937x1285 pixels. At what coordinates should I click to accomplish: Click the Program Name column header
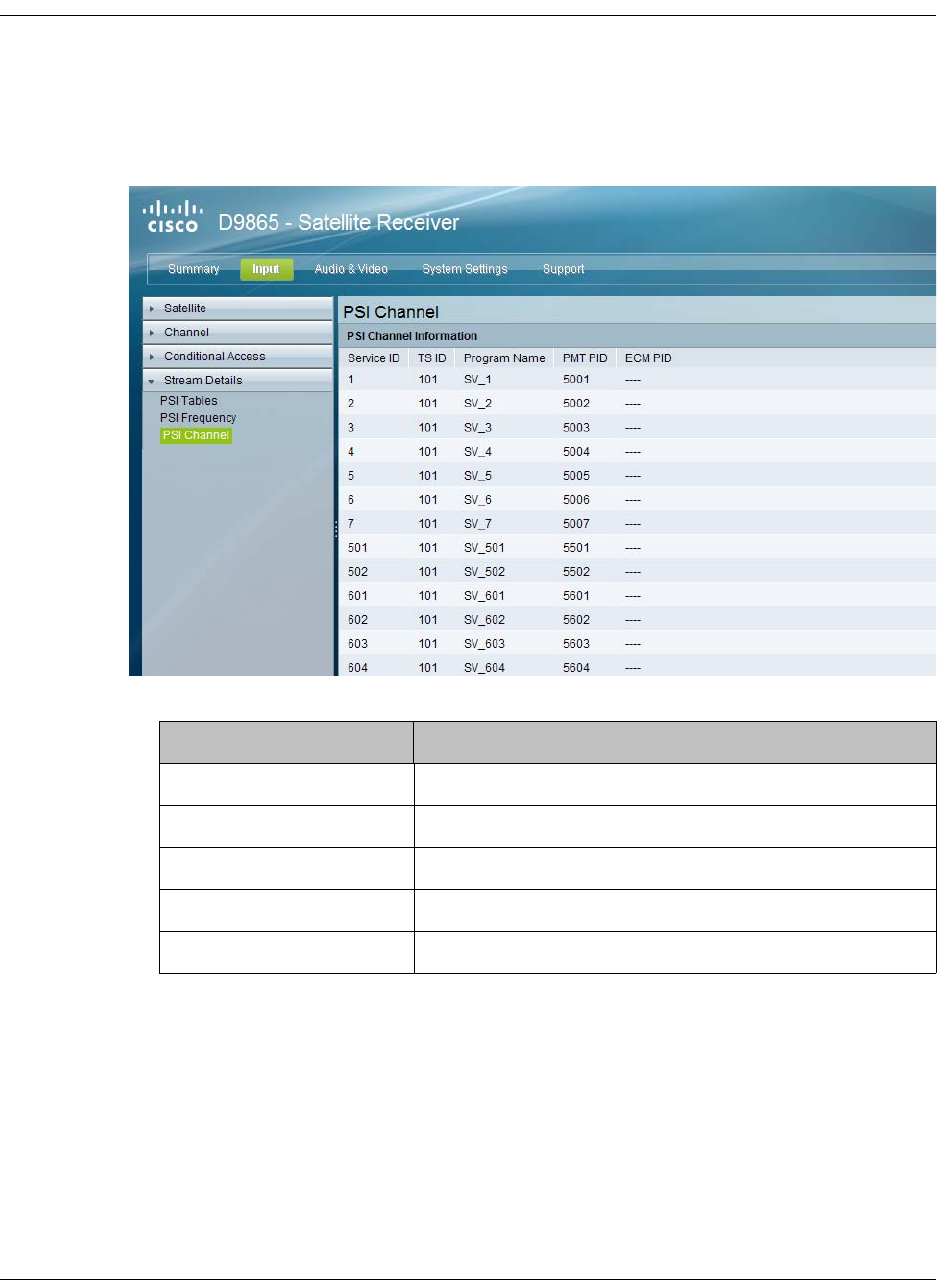tap(504, 358)
